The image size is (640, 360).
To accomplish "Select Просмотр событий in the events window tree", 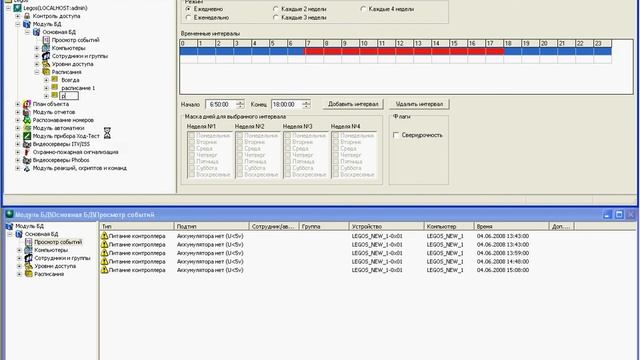I will pyautogui.click(x=58, y=242).
